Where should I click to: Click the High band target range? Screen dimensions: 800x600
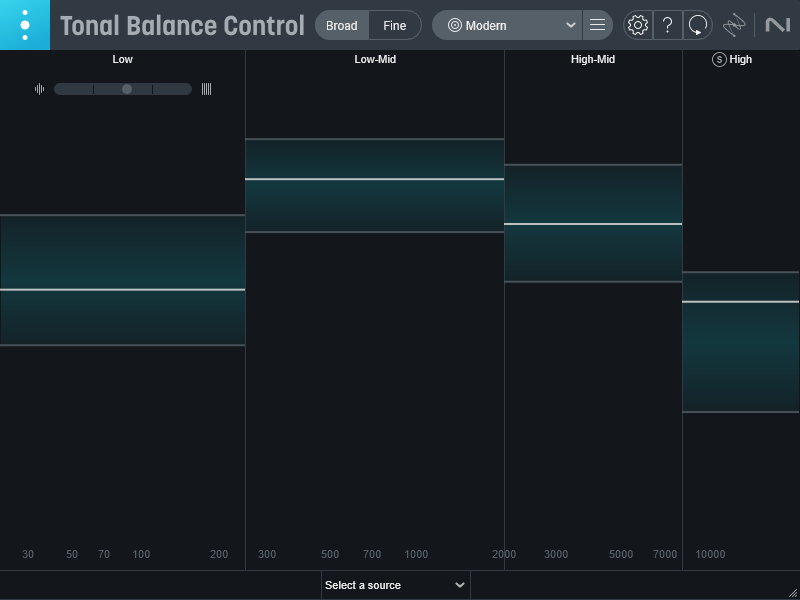pos(741,342)
